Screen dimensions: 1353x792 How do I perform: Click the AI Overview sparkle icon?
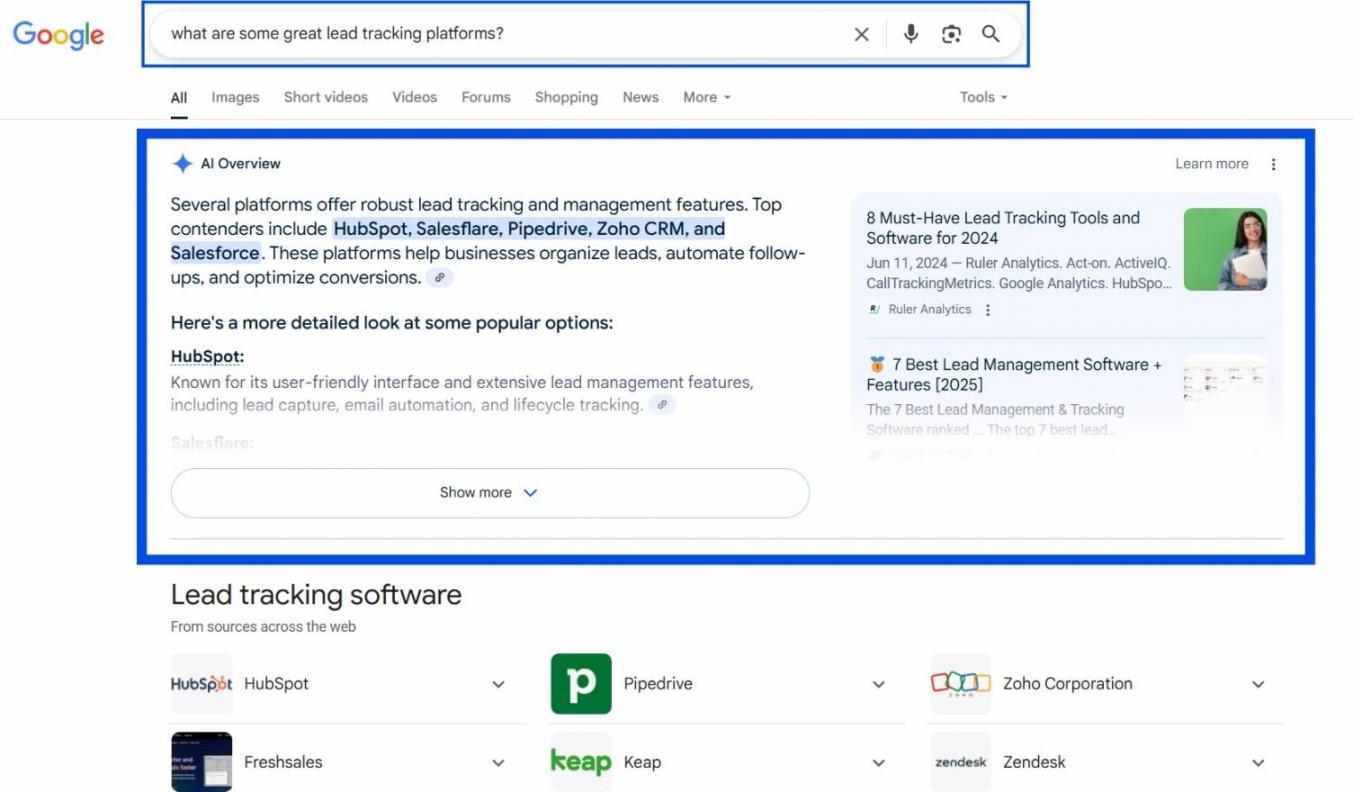tap(182, 164)
